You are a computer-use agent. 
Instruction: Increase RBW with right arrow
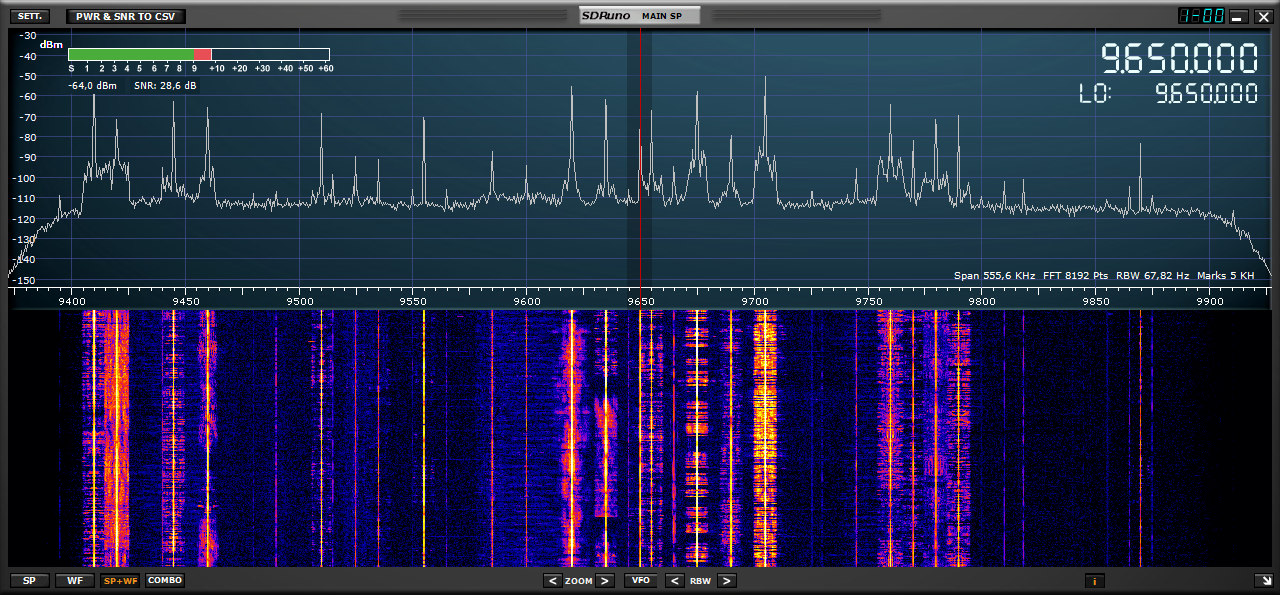tap(727, 581)
